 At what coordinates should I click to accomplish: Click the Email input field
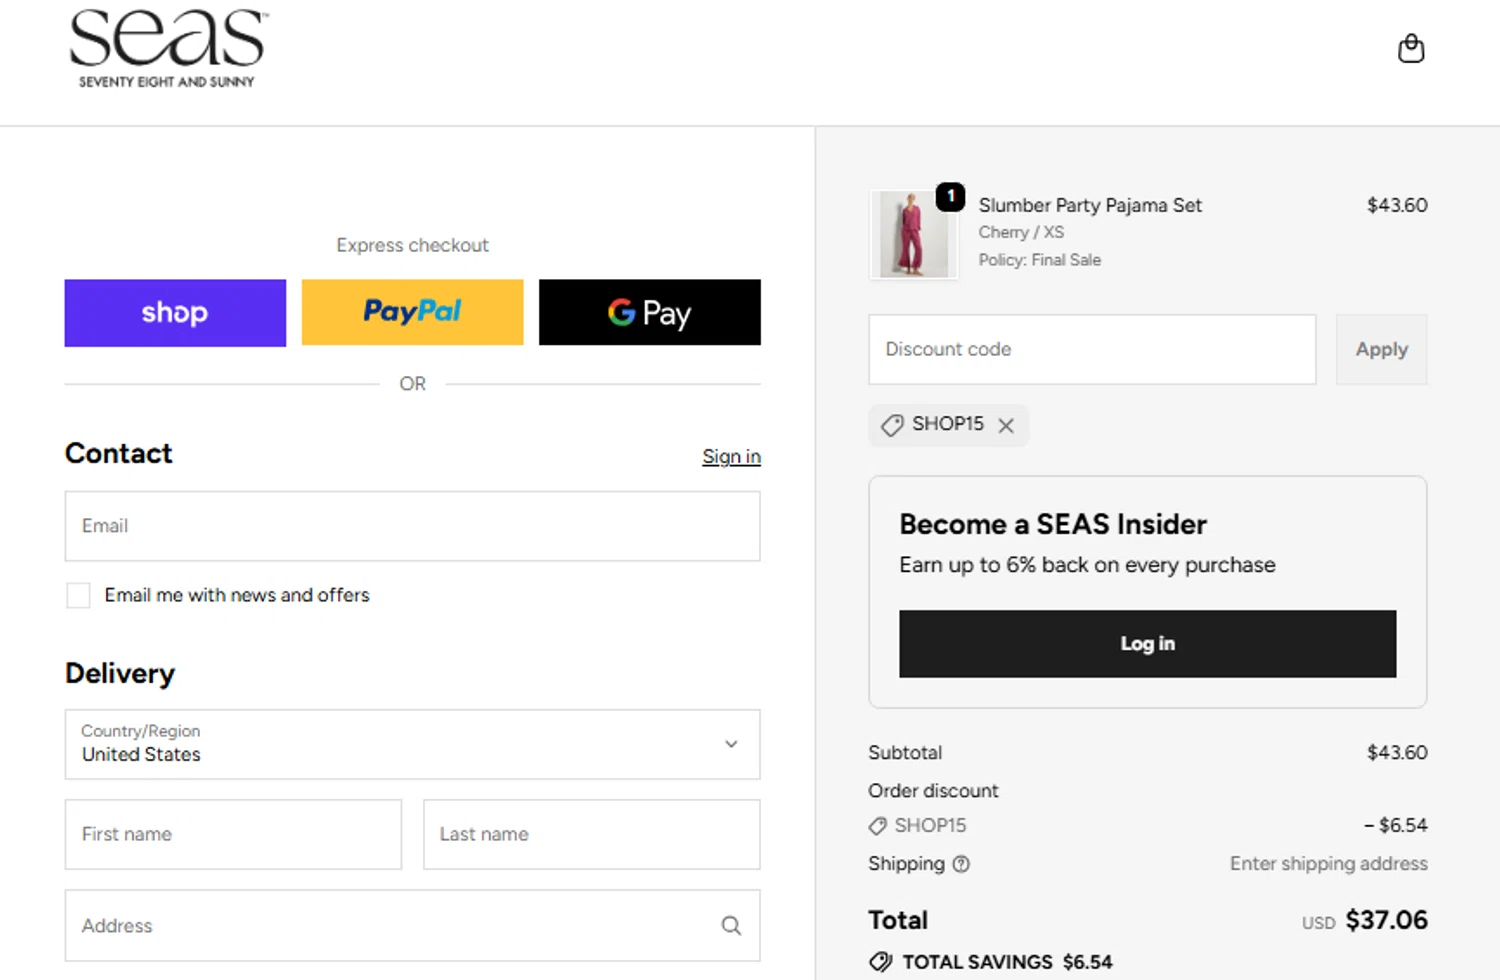point(412,526)
